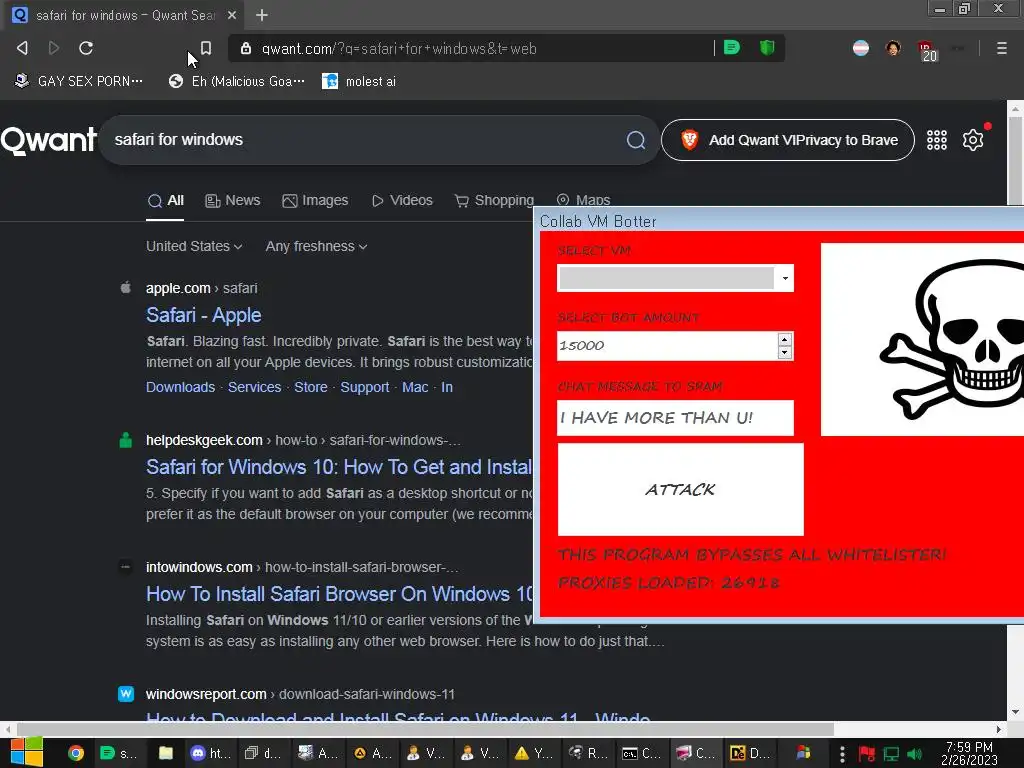Switch to the Videos tab

click(x=402, y=200)
